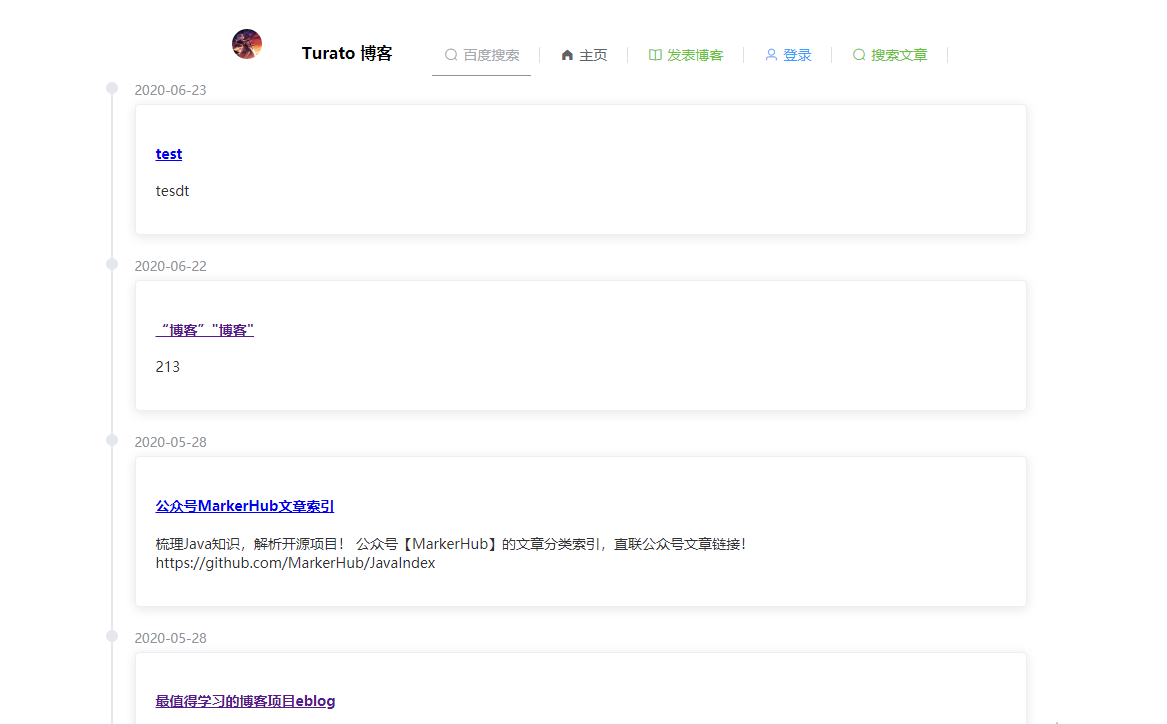
Task: Click the magnifier icon in 百度搜索 field
Action: click(x=451, y=55)
